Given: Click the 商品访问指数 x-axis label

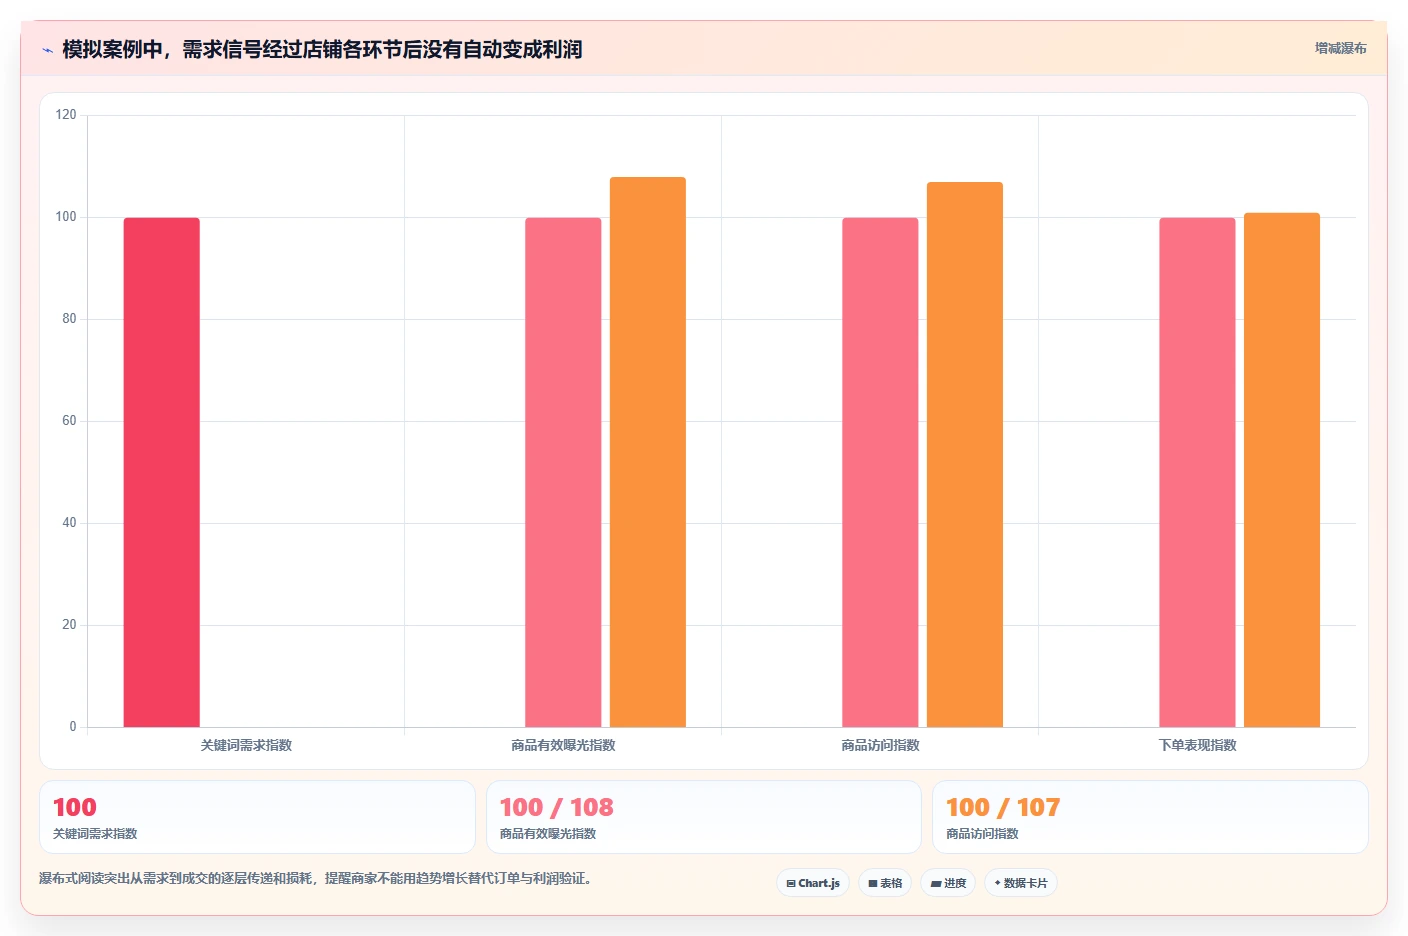Looking at the screenshot, I should tap(880, 745).
